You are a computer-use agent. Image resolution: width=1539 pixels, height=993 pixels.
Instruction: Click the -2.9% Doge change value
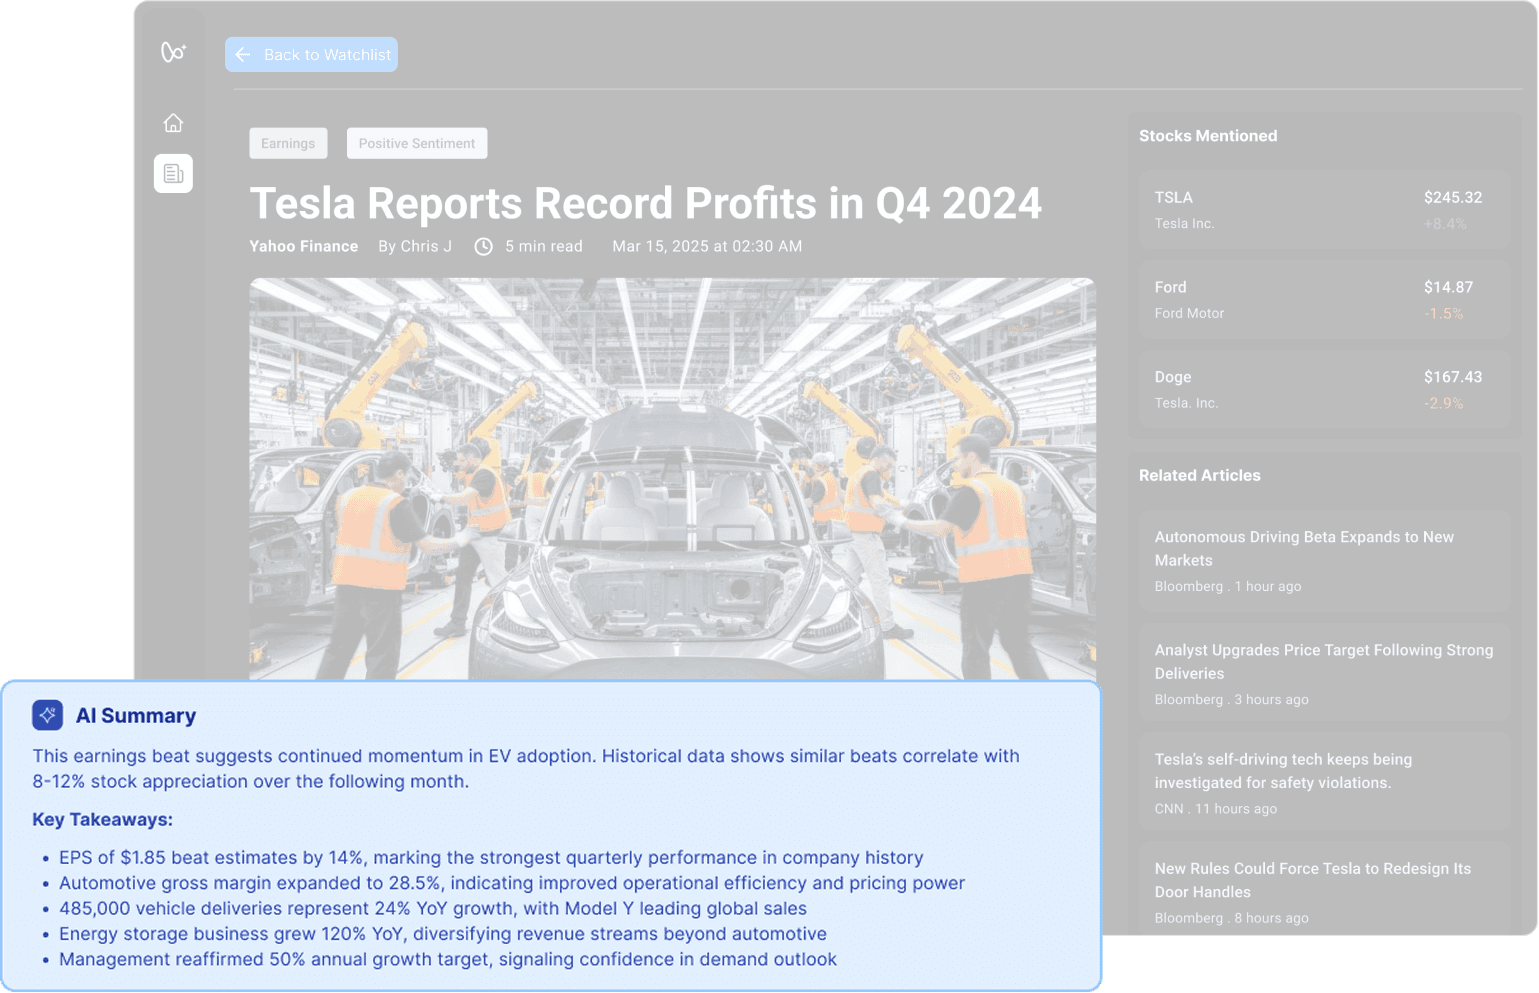coord(1444,404)
